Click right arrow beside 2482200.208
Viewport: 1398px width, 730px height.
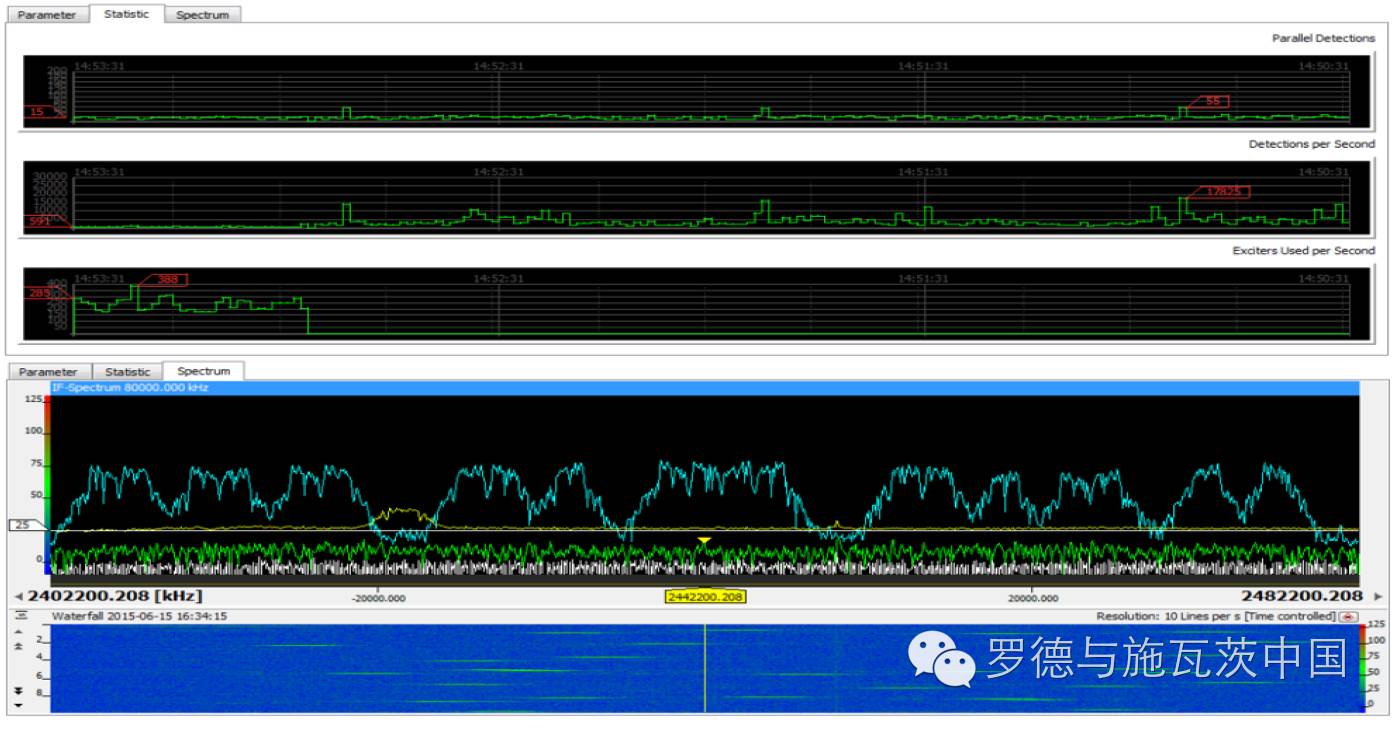pos(1378,597)
